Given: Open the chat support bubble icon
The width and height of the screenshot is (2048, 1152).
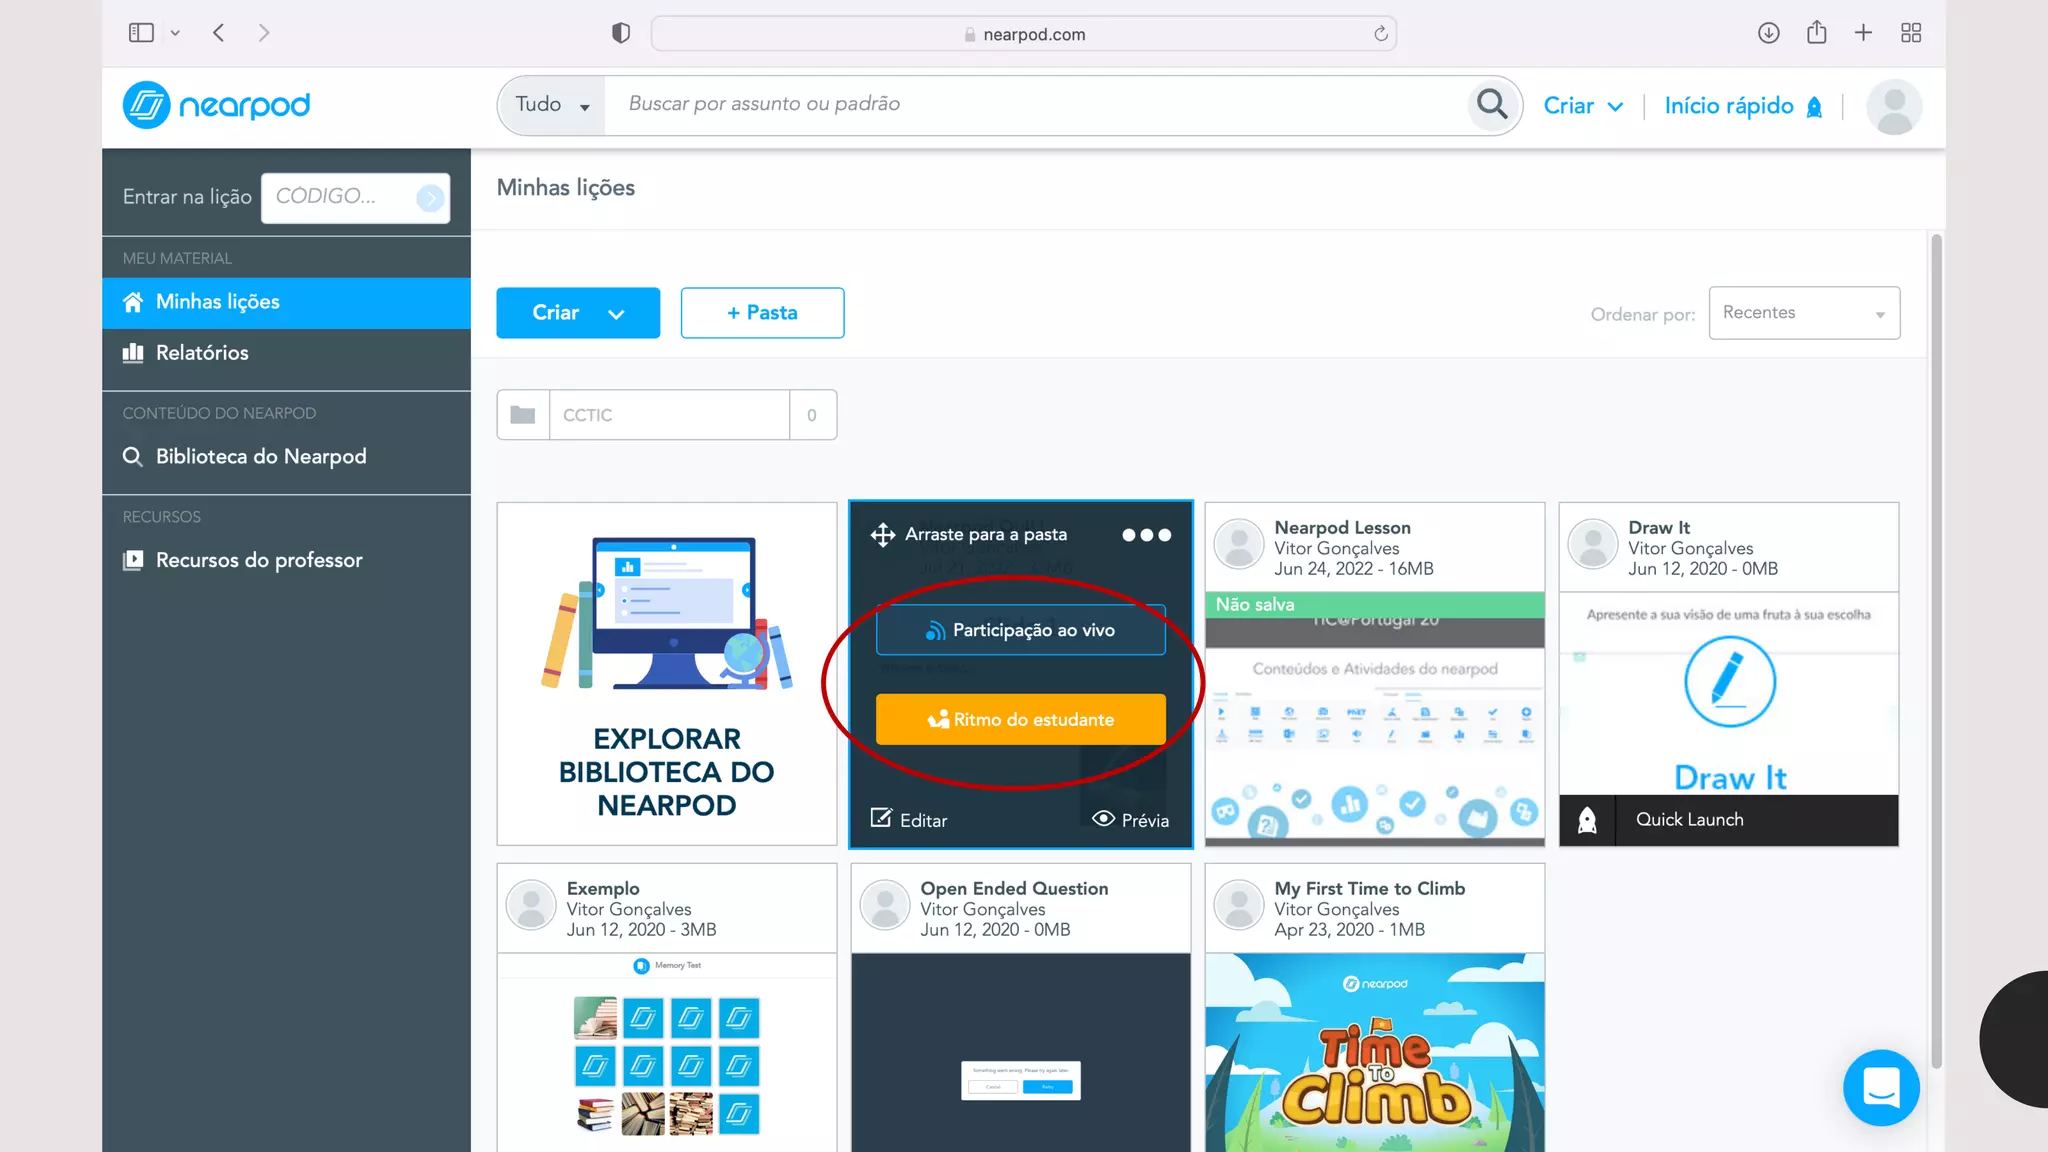Looking at the screenshot, I should pyautogui.click(x=1880, y=1086).
